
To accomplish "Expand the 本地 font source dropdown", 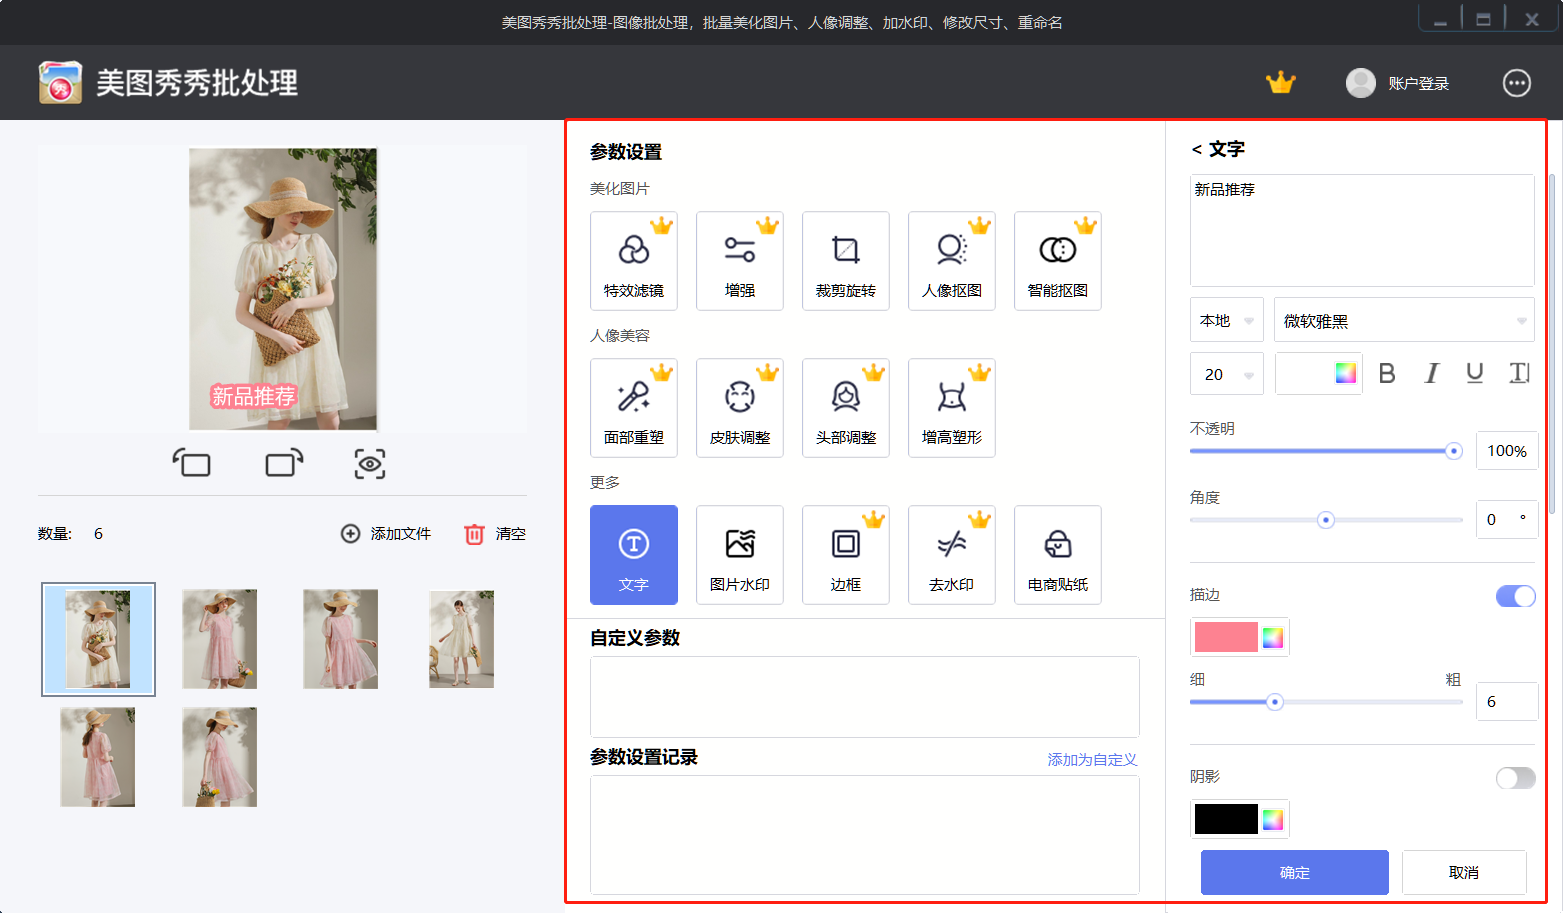I will (x=1227, y=321).
